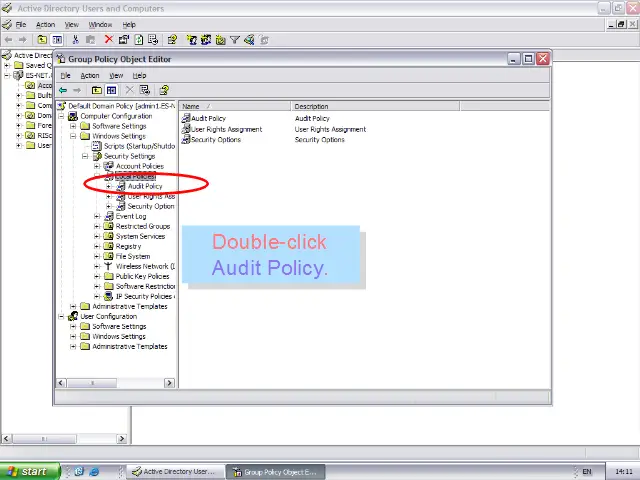Click the Help icon in AD Users toolbar
Viewport: 640px width, 480px height.
[x=172, y=40]
